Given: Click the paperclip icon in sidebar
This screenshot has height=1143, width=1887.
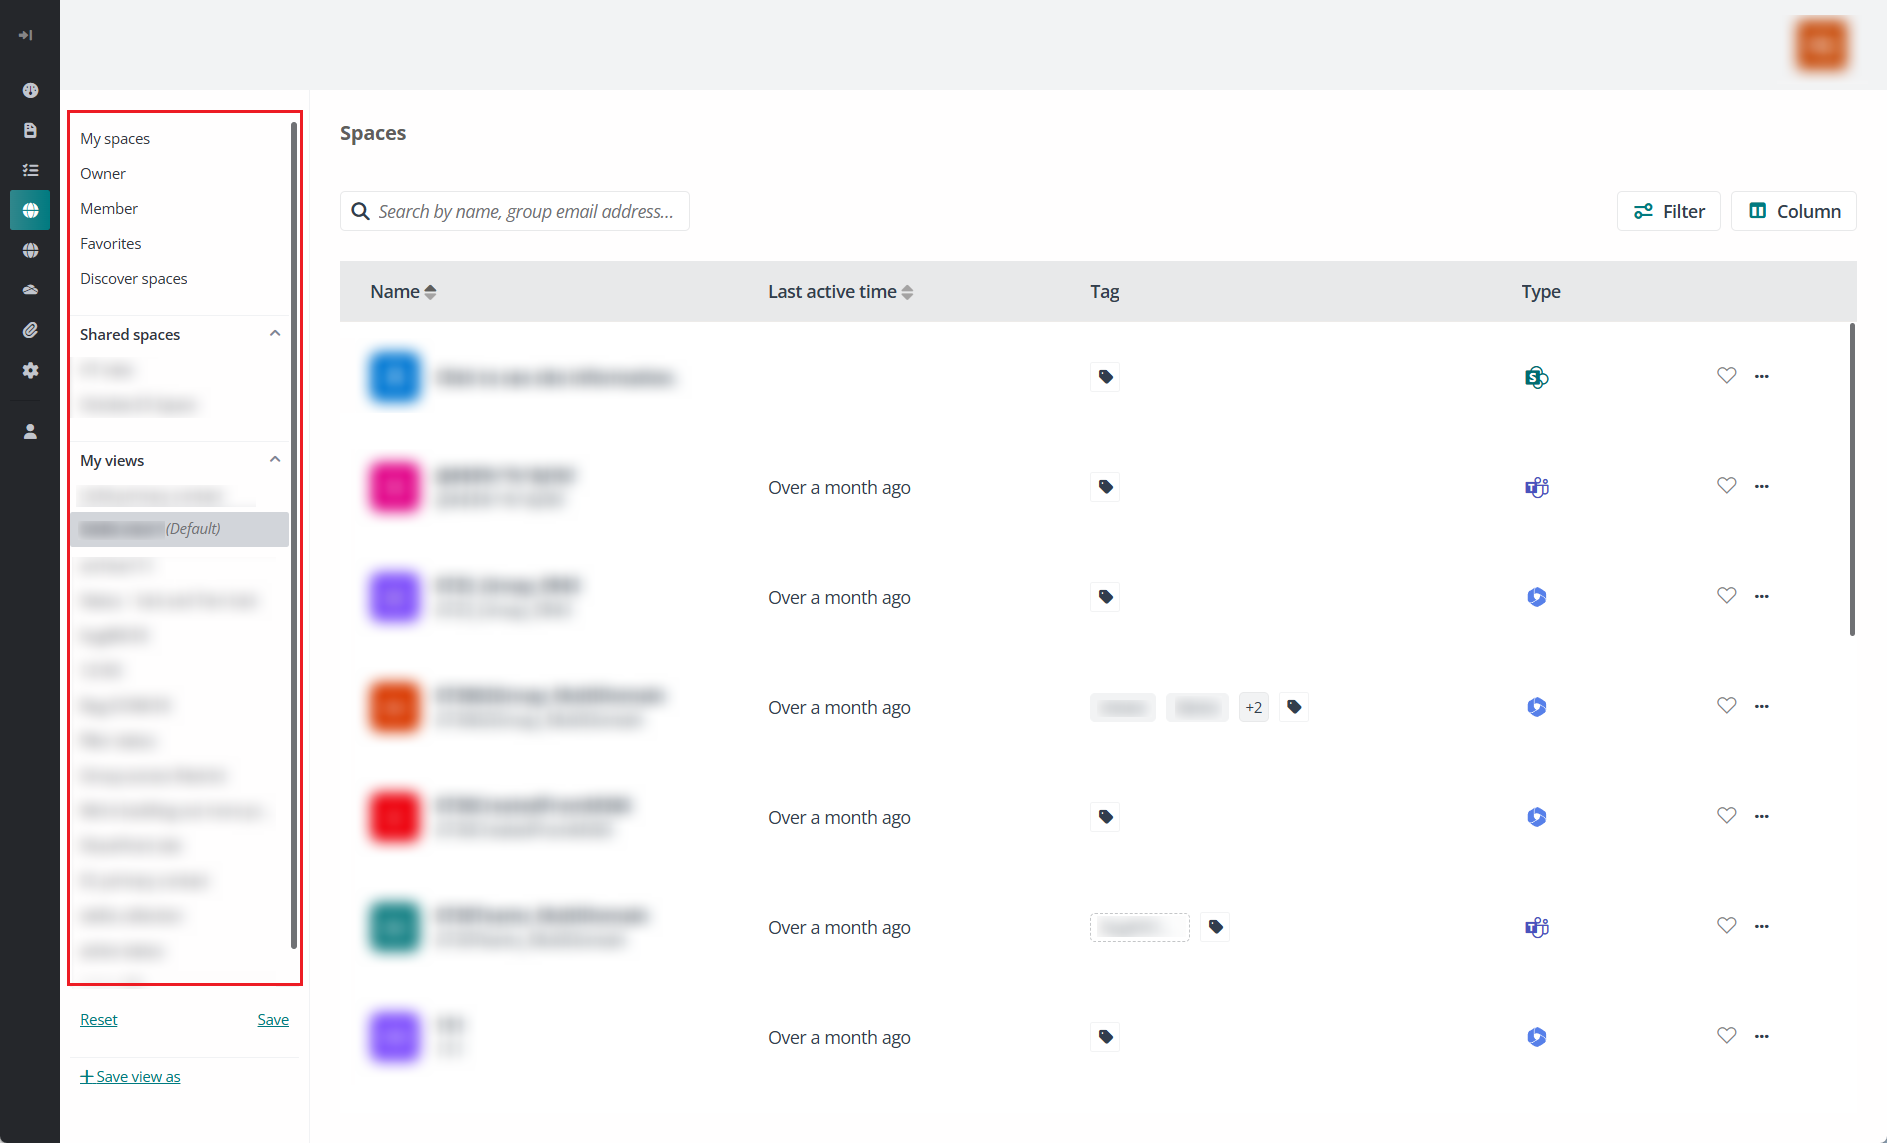Looking at the screenshot, I should (30, 330).
